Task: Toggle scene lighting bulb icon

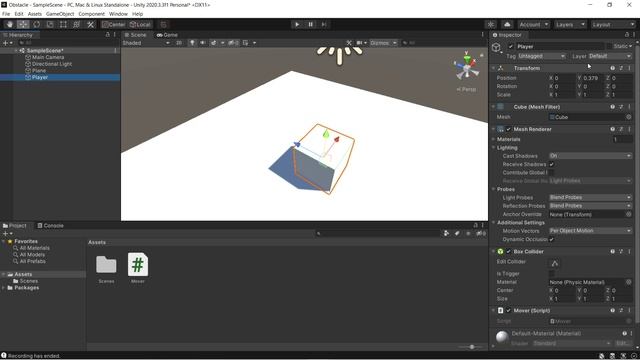Action: tap(192, 43)
